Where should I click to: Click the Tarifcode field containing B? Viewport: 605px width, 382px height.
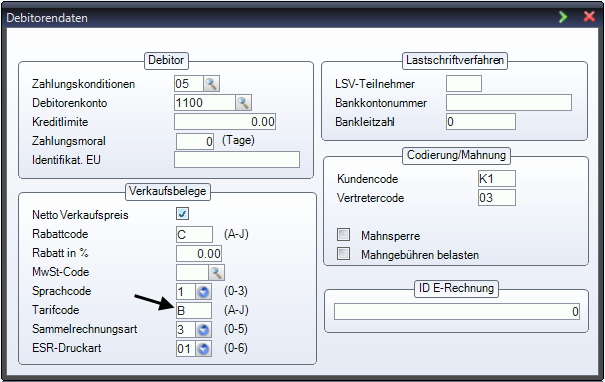point(194,311)
